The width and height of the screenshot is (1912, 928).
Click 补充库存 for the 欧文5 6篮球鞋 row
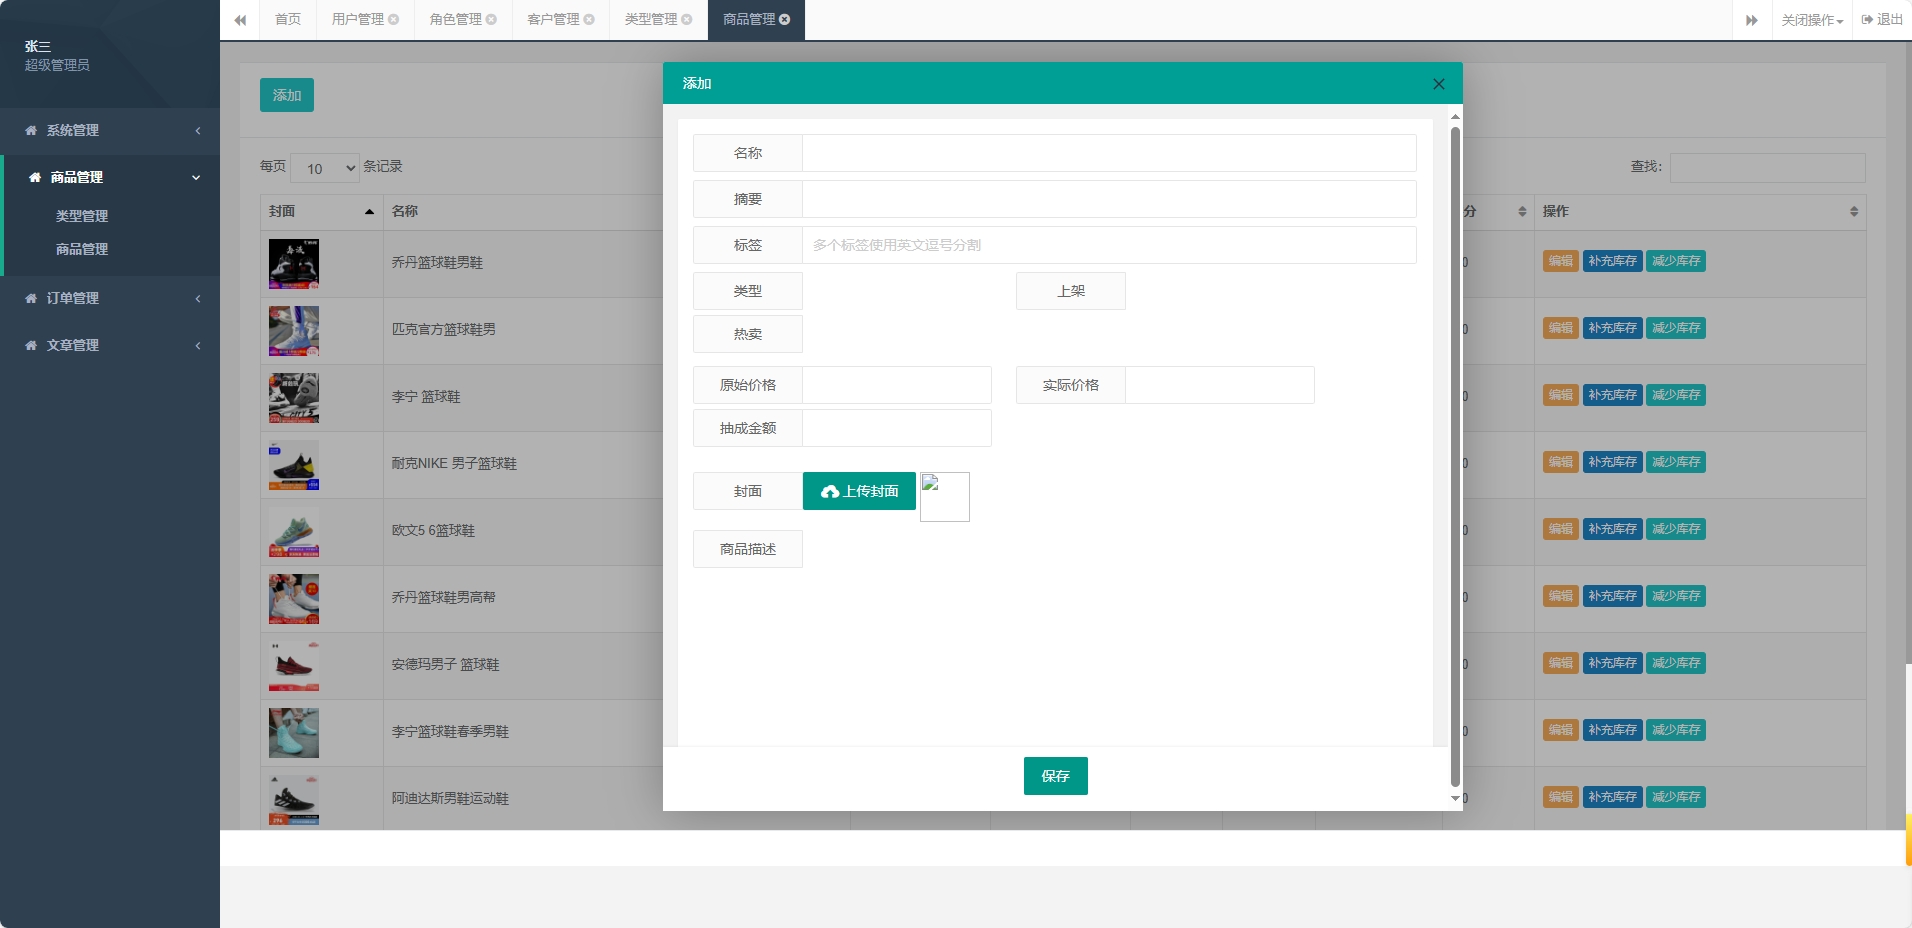(x=1613, y=529)
